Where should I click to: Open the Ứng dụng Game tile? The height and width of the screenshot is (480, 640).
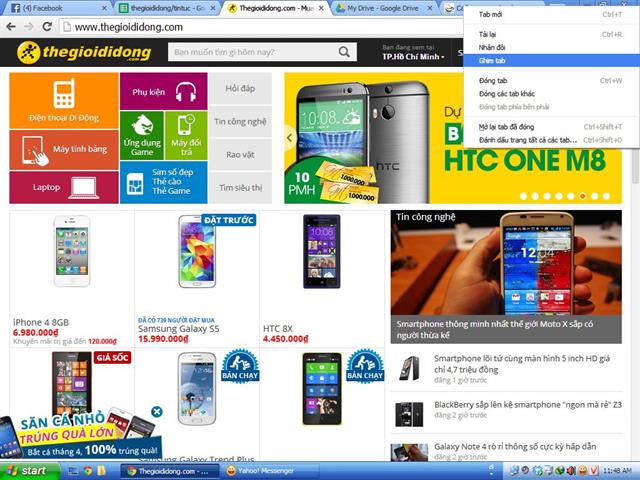(x=142, y=136)
